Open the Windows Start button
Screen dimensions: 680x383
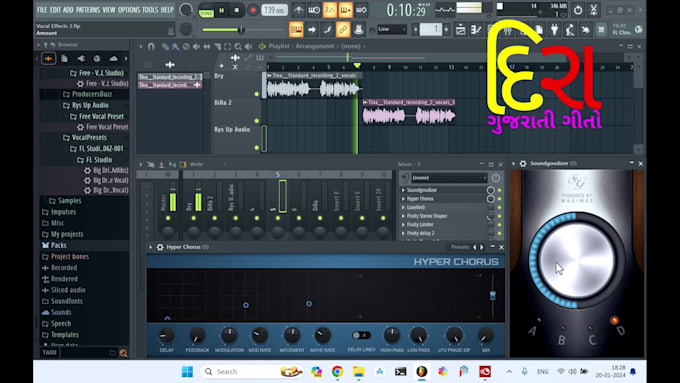[x=187, y=372]
